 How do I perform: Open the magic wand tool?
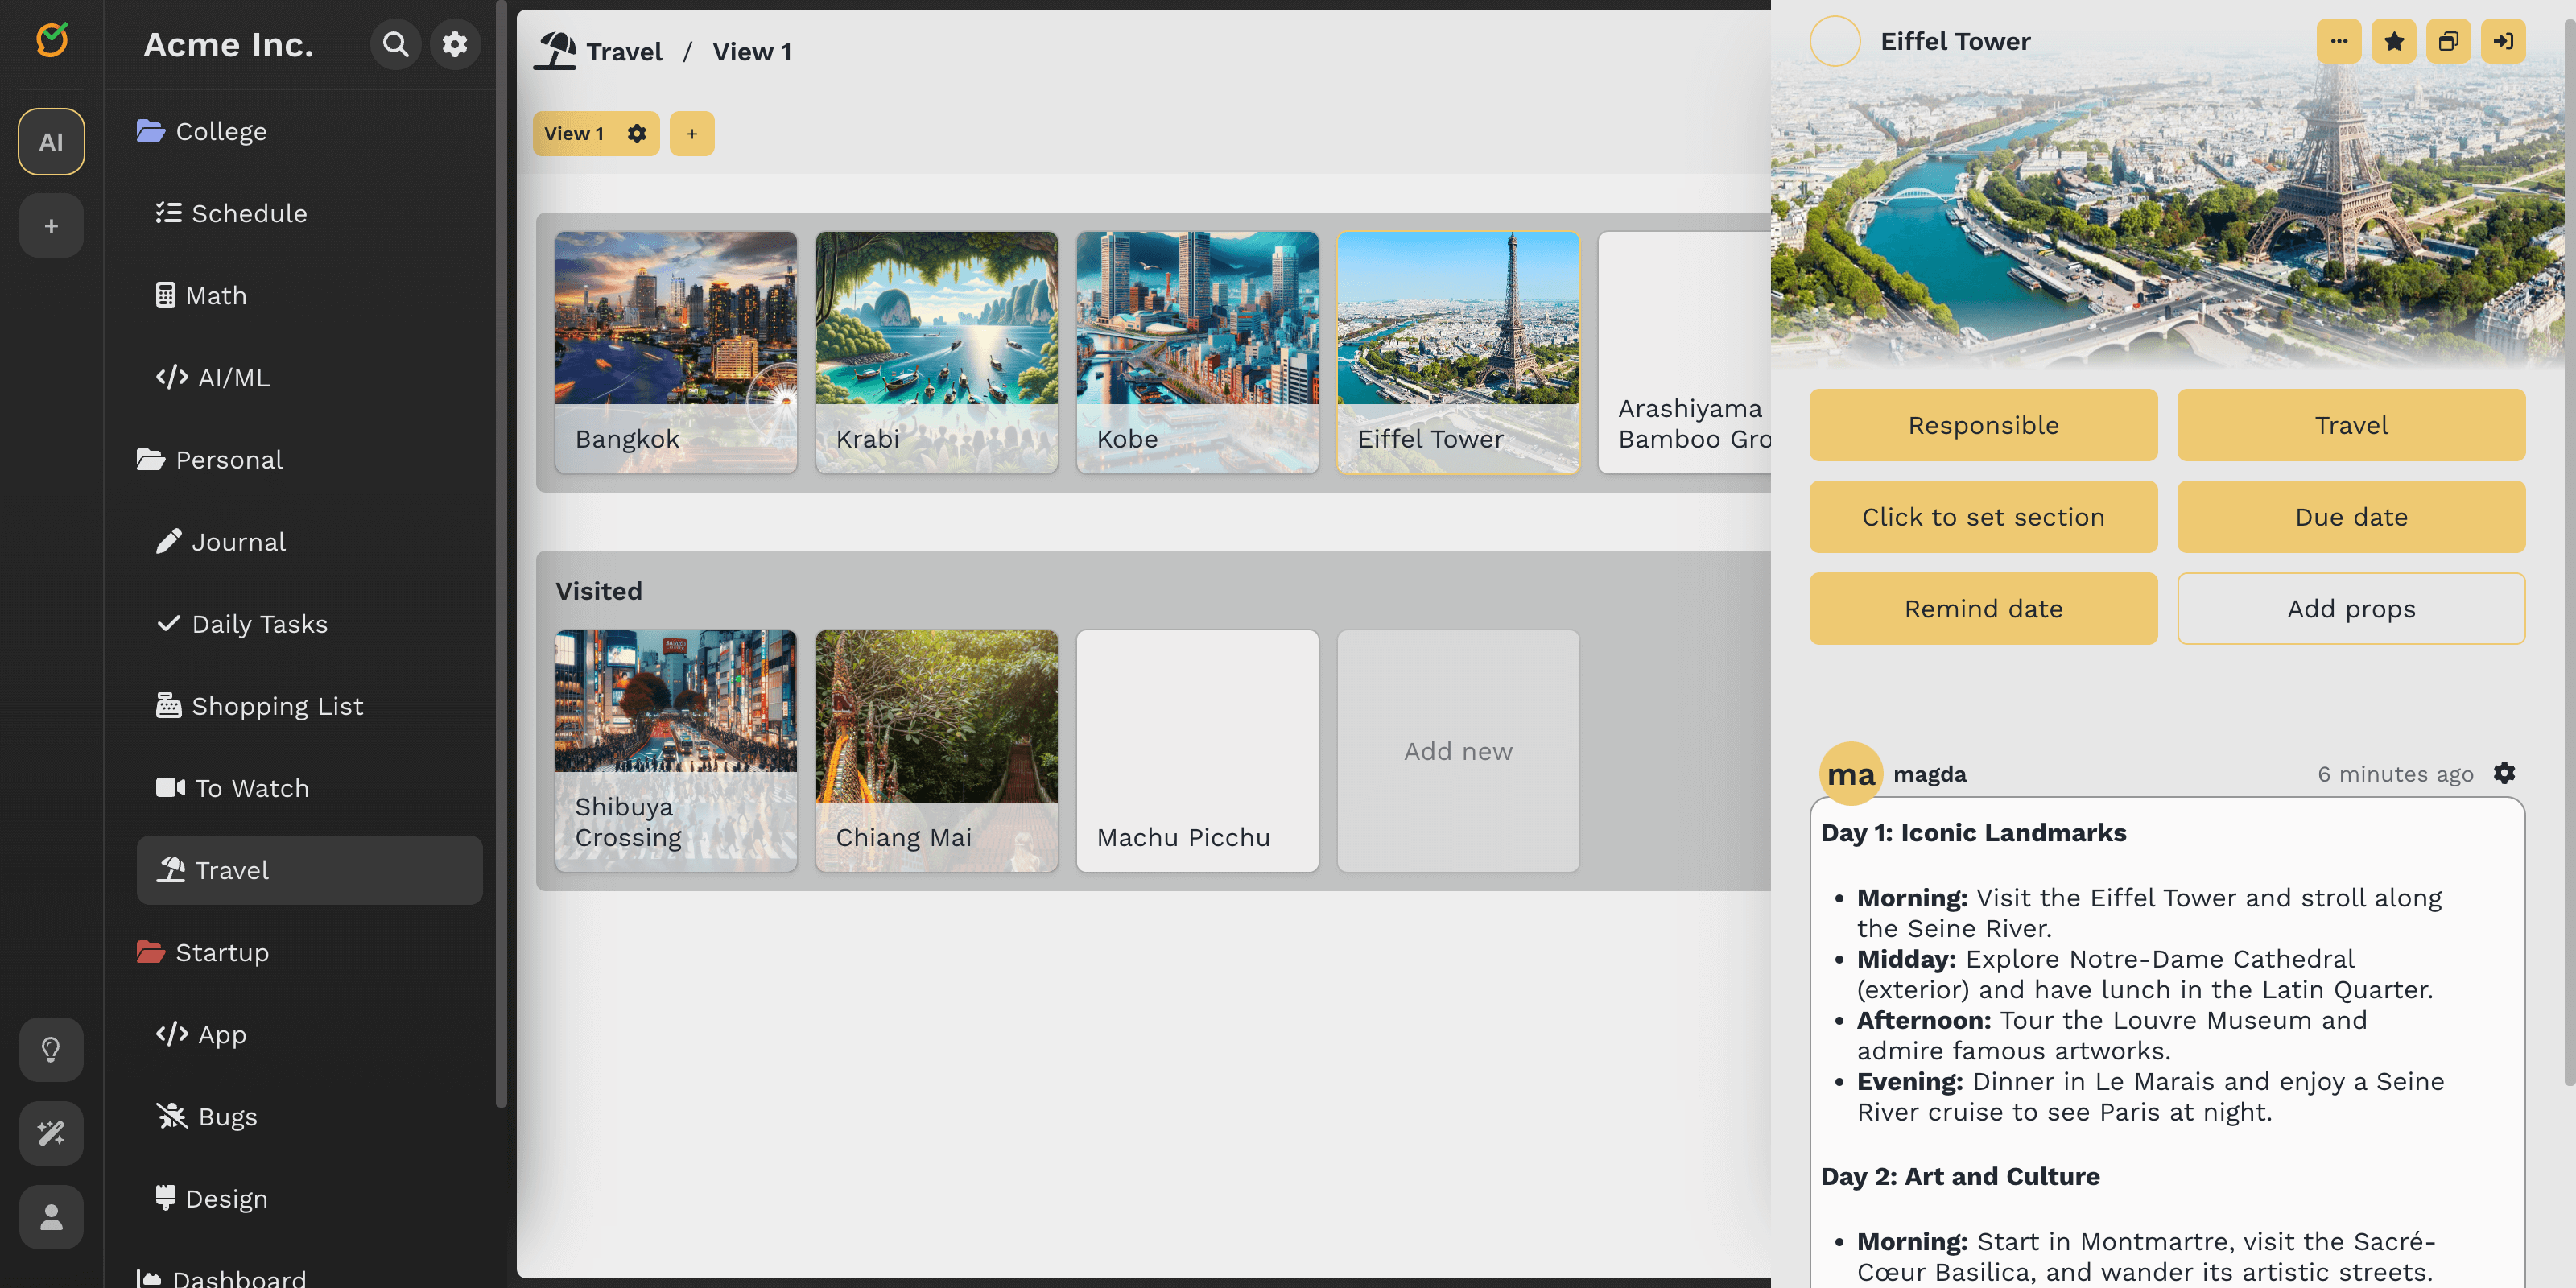click(x=51, y=1133)
